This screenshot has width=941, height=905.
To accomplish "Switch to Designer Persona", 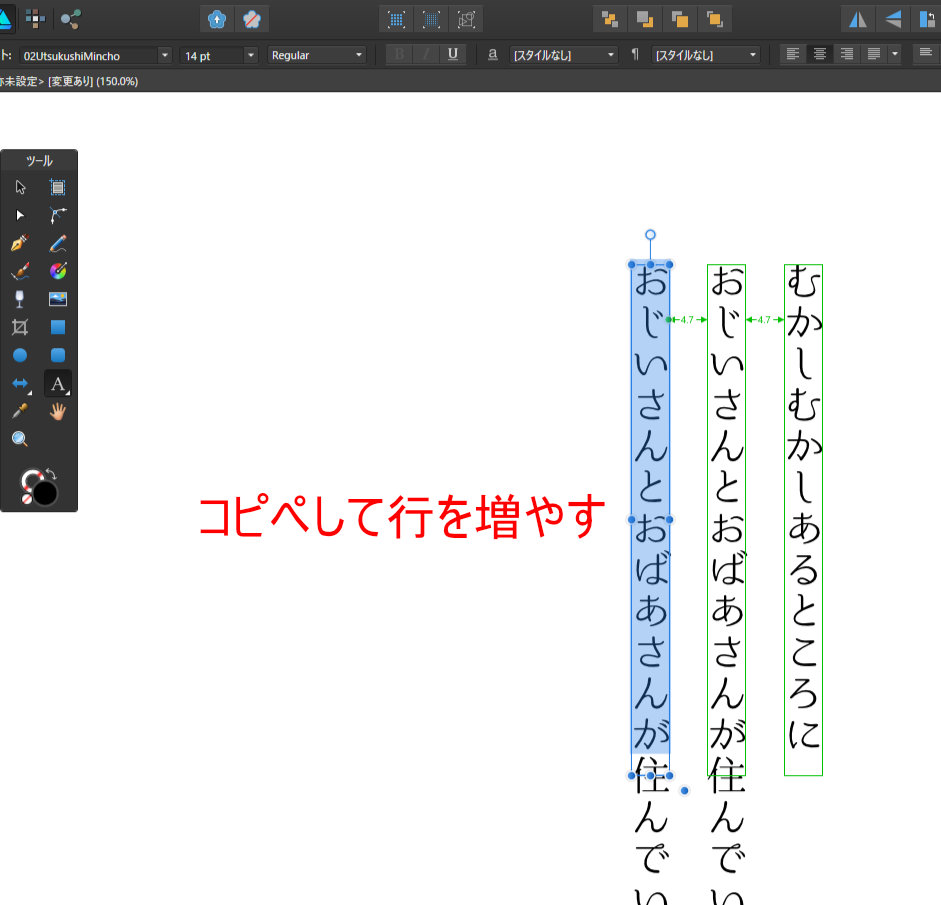I will coord(5,19).
